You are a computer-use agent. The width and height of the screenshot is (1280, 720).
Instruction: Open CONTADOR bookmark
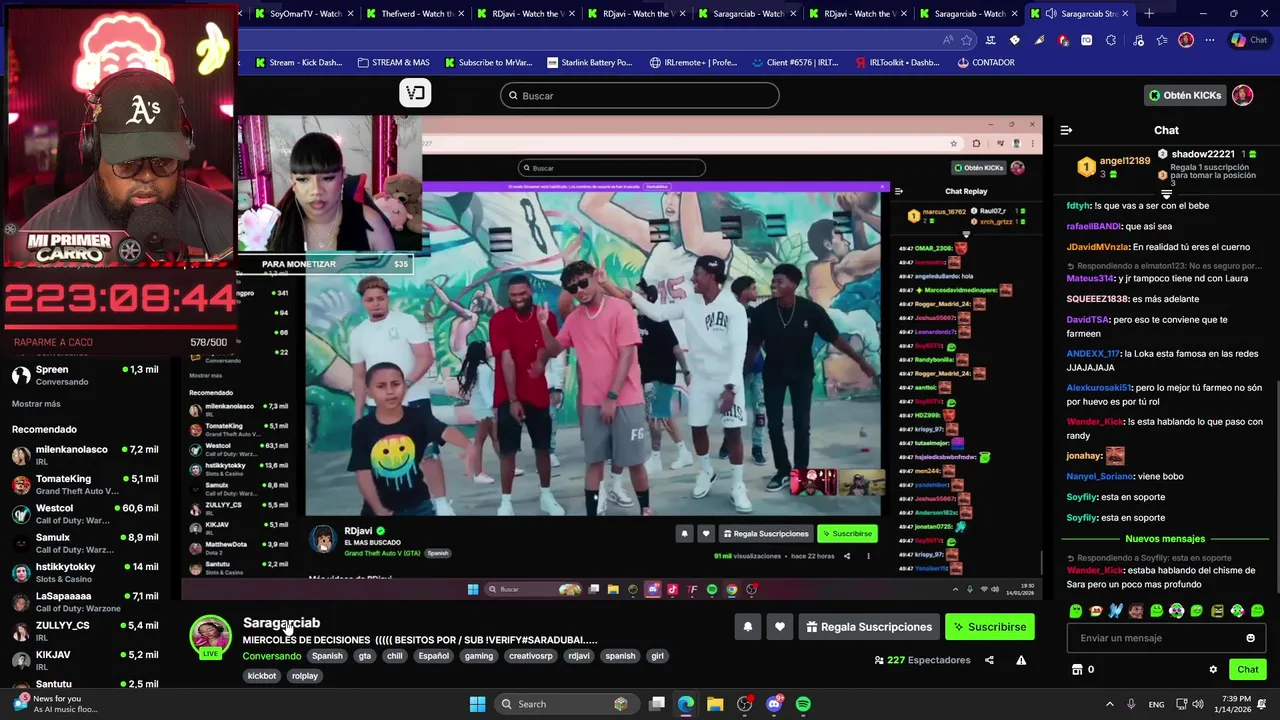pyautogui.click(x=985, y=62)
